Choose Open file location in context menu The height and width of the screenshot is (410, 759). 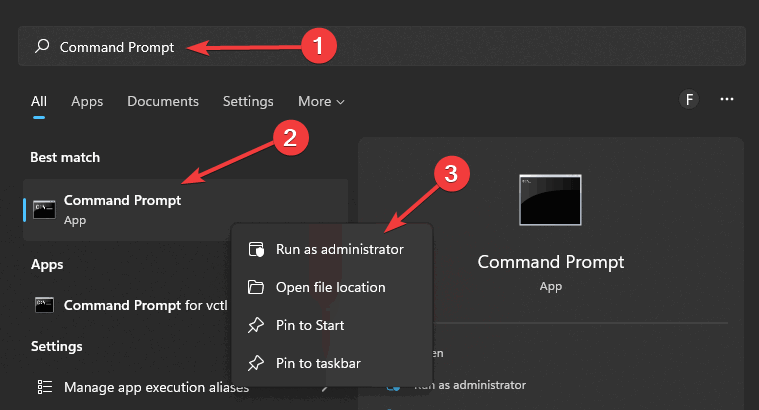(330, 287)
